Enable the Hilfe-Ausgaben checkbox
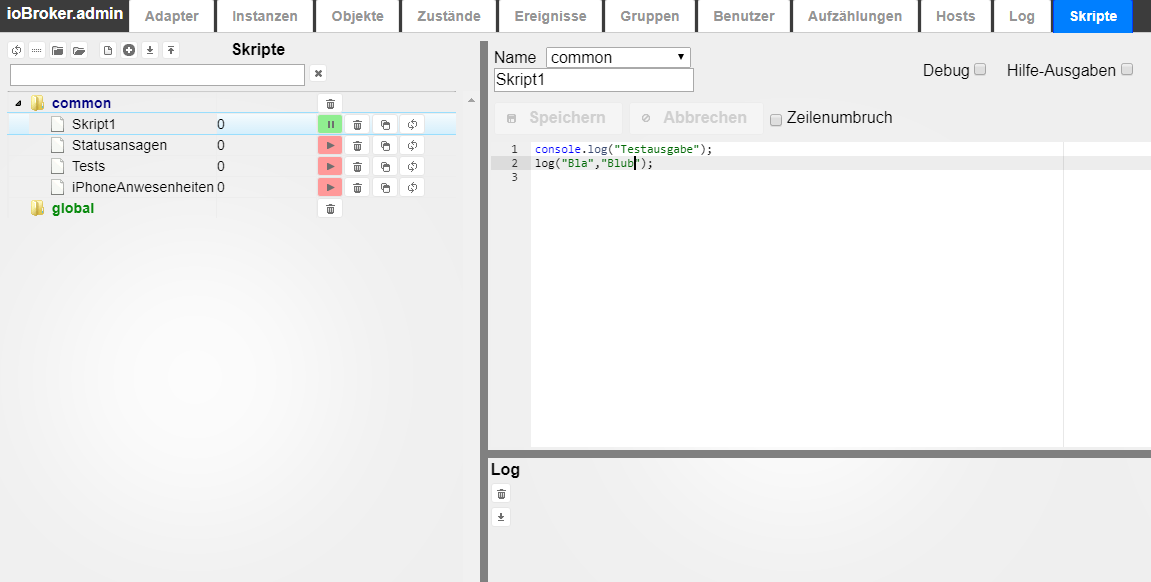 coord(1127,70)
